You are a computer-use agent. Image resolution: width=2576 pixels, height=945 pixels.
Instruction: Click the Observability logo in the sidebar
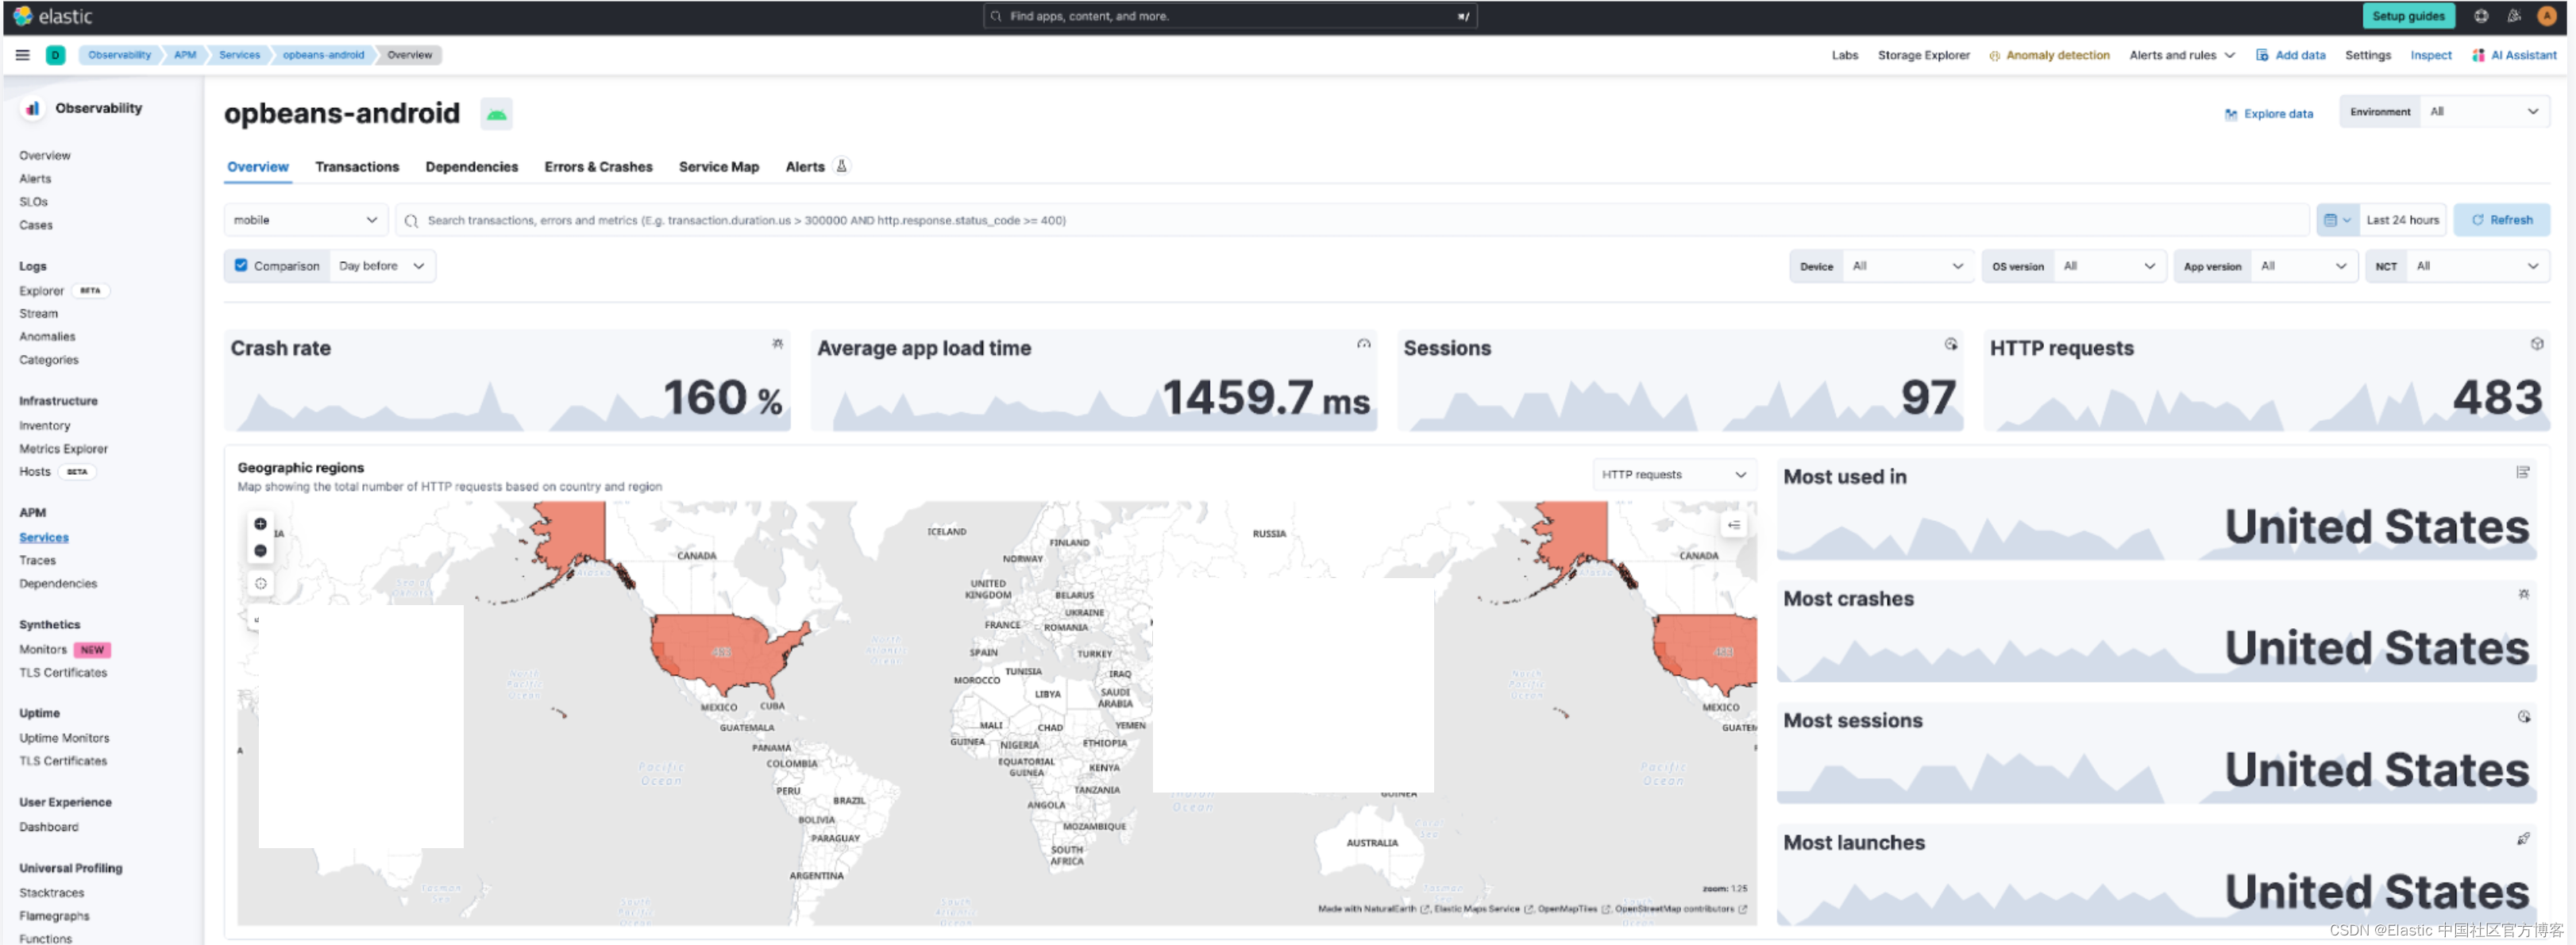click(x=33, y=108)
